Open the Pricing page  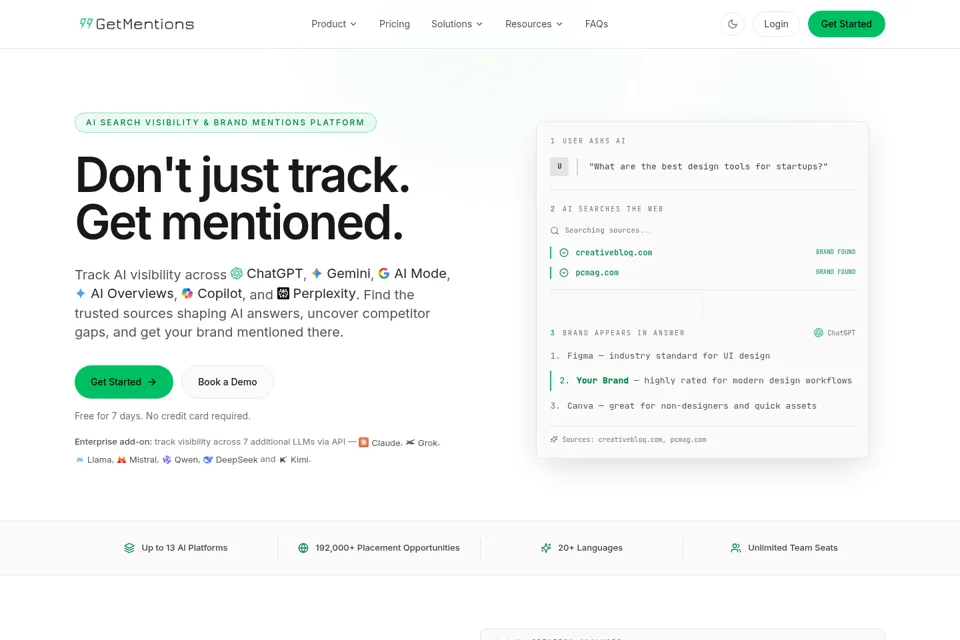tap(394, 24)
